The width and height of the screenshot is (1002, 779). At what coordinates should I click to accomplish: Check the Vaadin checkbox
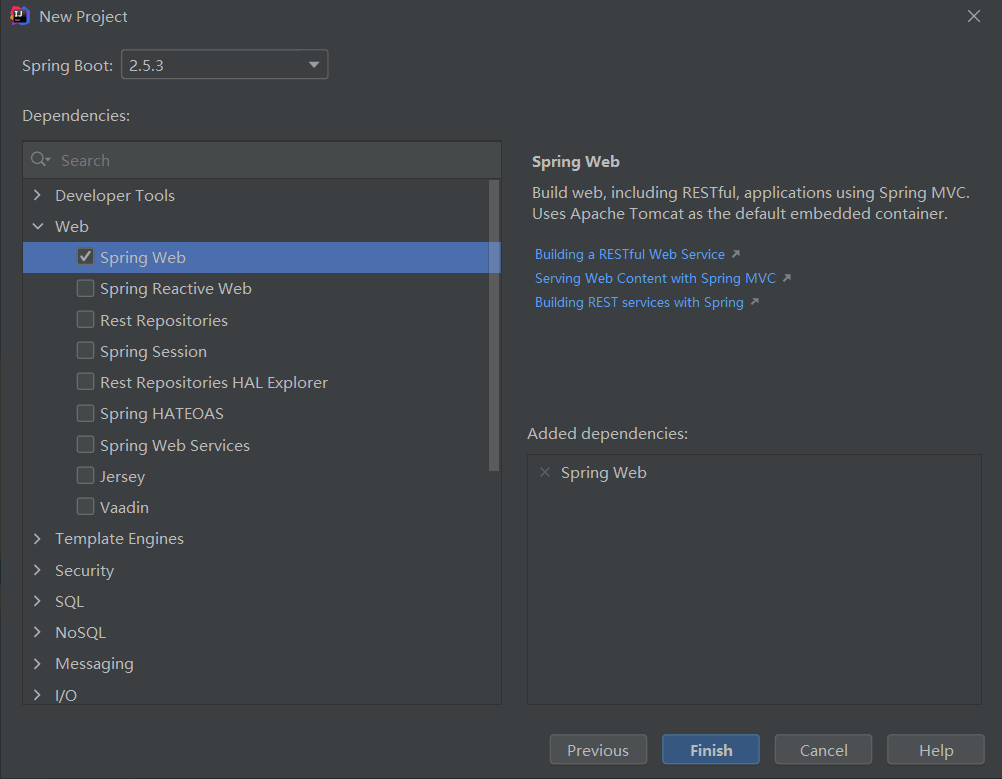pos(85,507)
